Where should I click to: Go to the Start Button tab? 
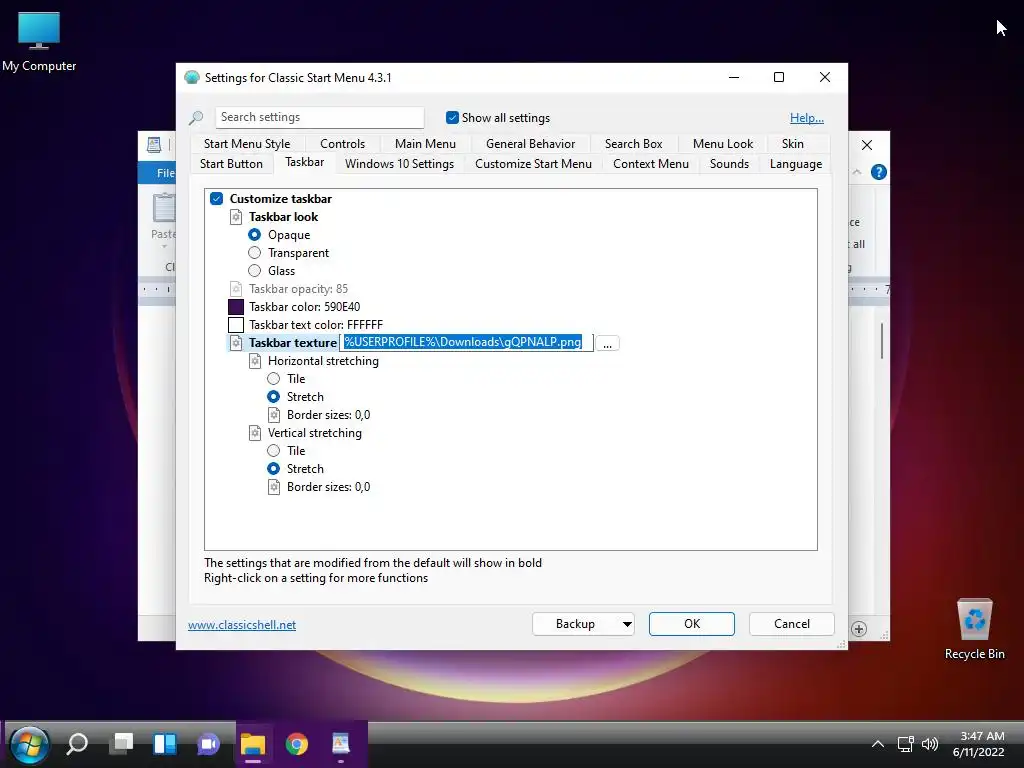231,164
